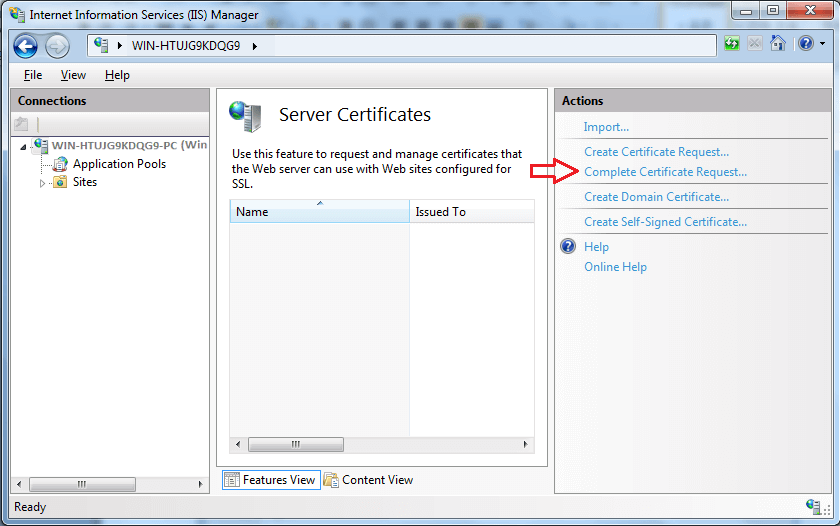
Task: Click certificate list scroll left arrow
Action: pyautogui.click(x=238, y=445)
